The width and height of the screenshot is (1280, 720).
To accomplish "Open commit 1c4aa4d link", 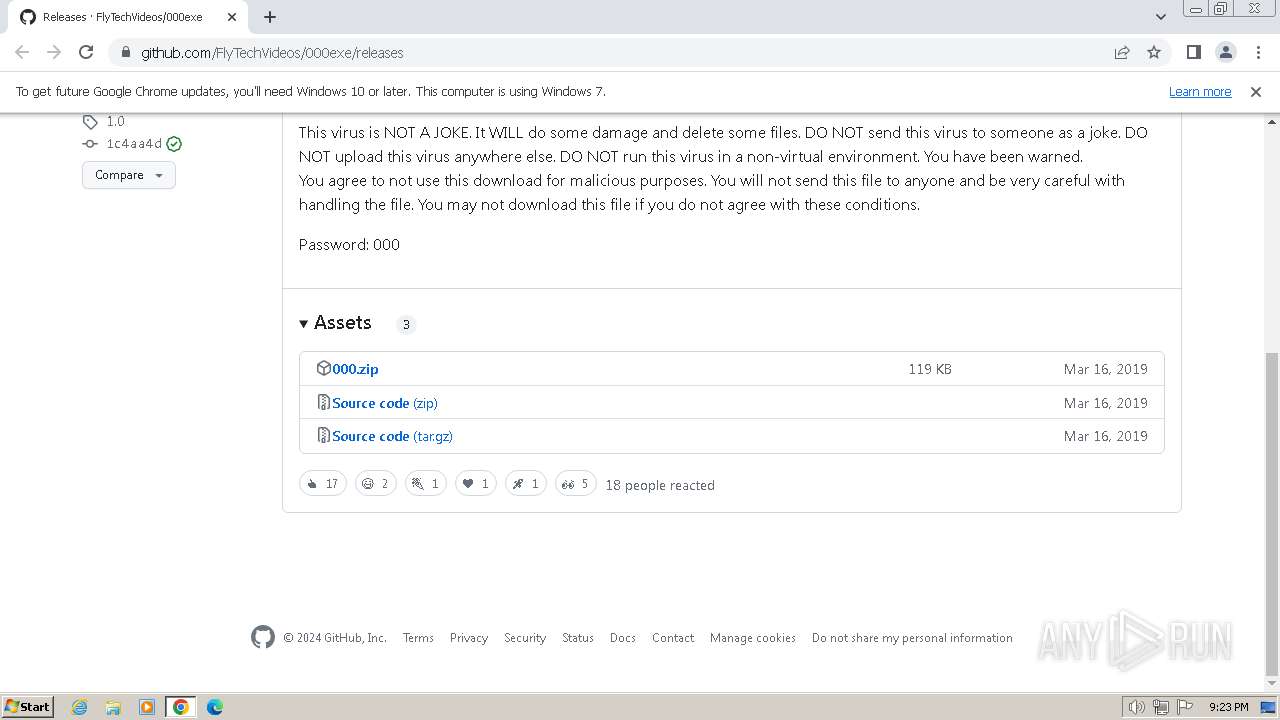I will click(134, 144).
